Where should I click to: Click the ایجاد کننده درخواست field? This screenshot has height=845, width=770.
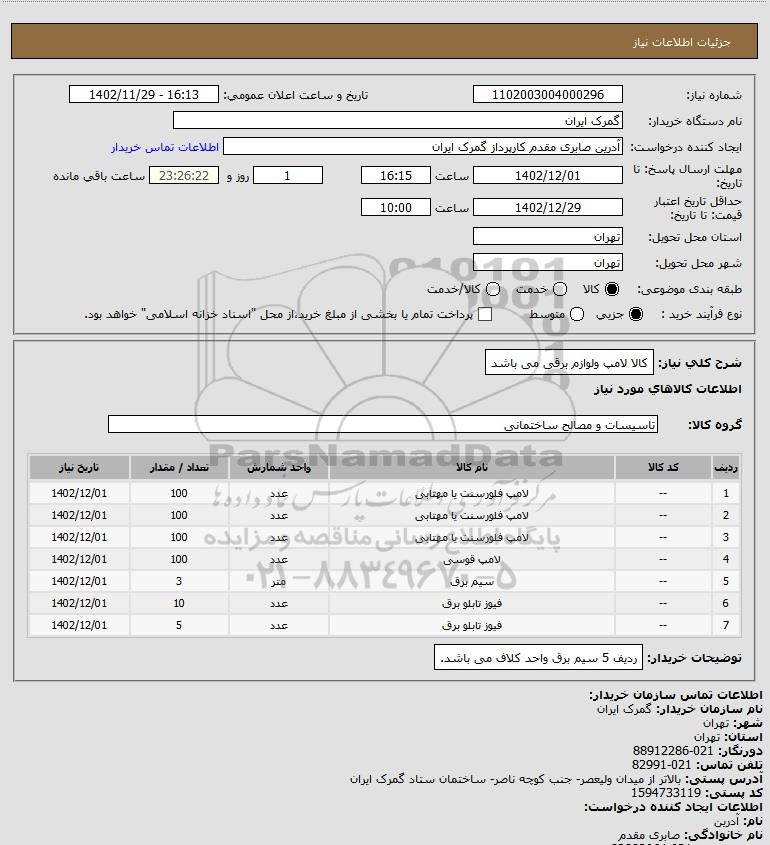click(x=422, y=147)
